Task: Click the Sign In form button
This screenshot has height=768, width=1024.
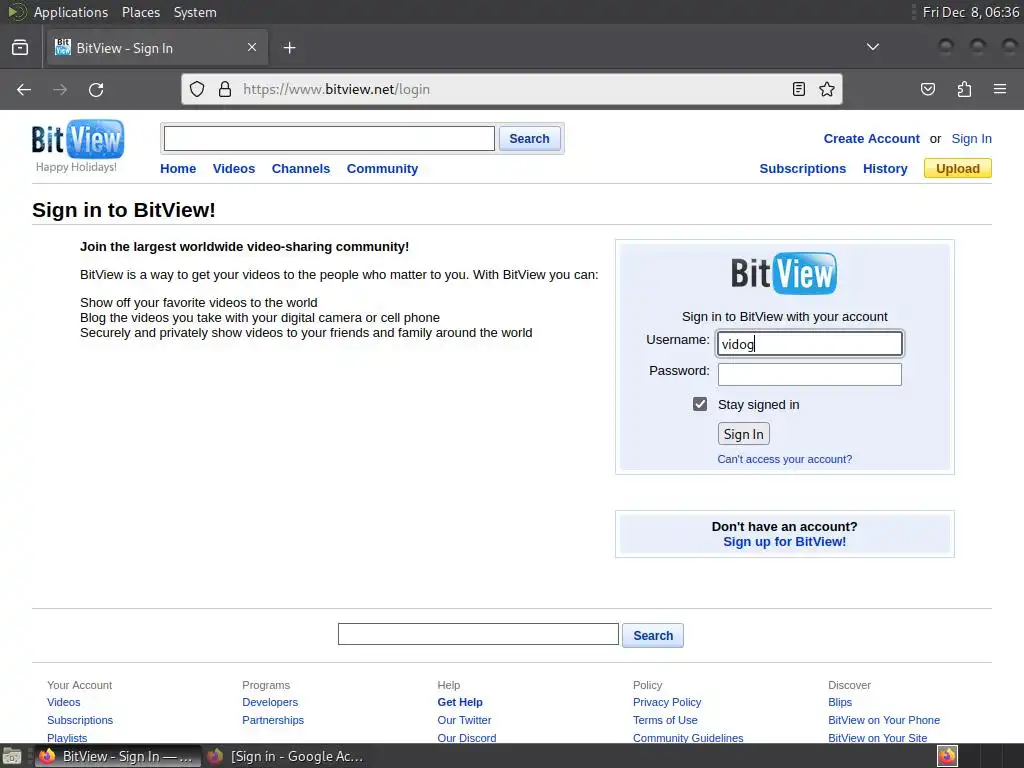Action: point(744,434)
